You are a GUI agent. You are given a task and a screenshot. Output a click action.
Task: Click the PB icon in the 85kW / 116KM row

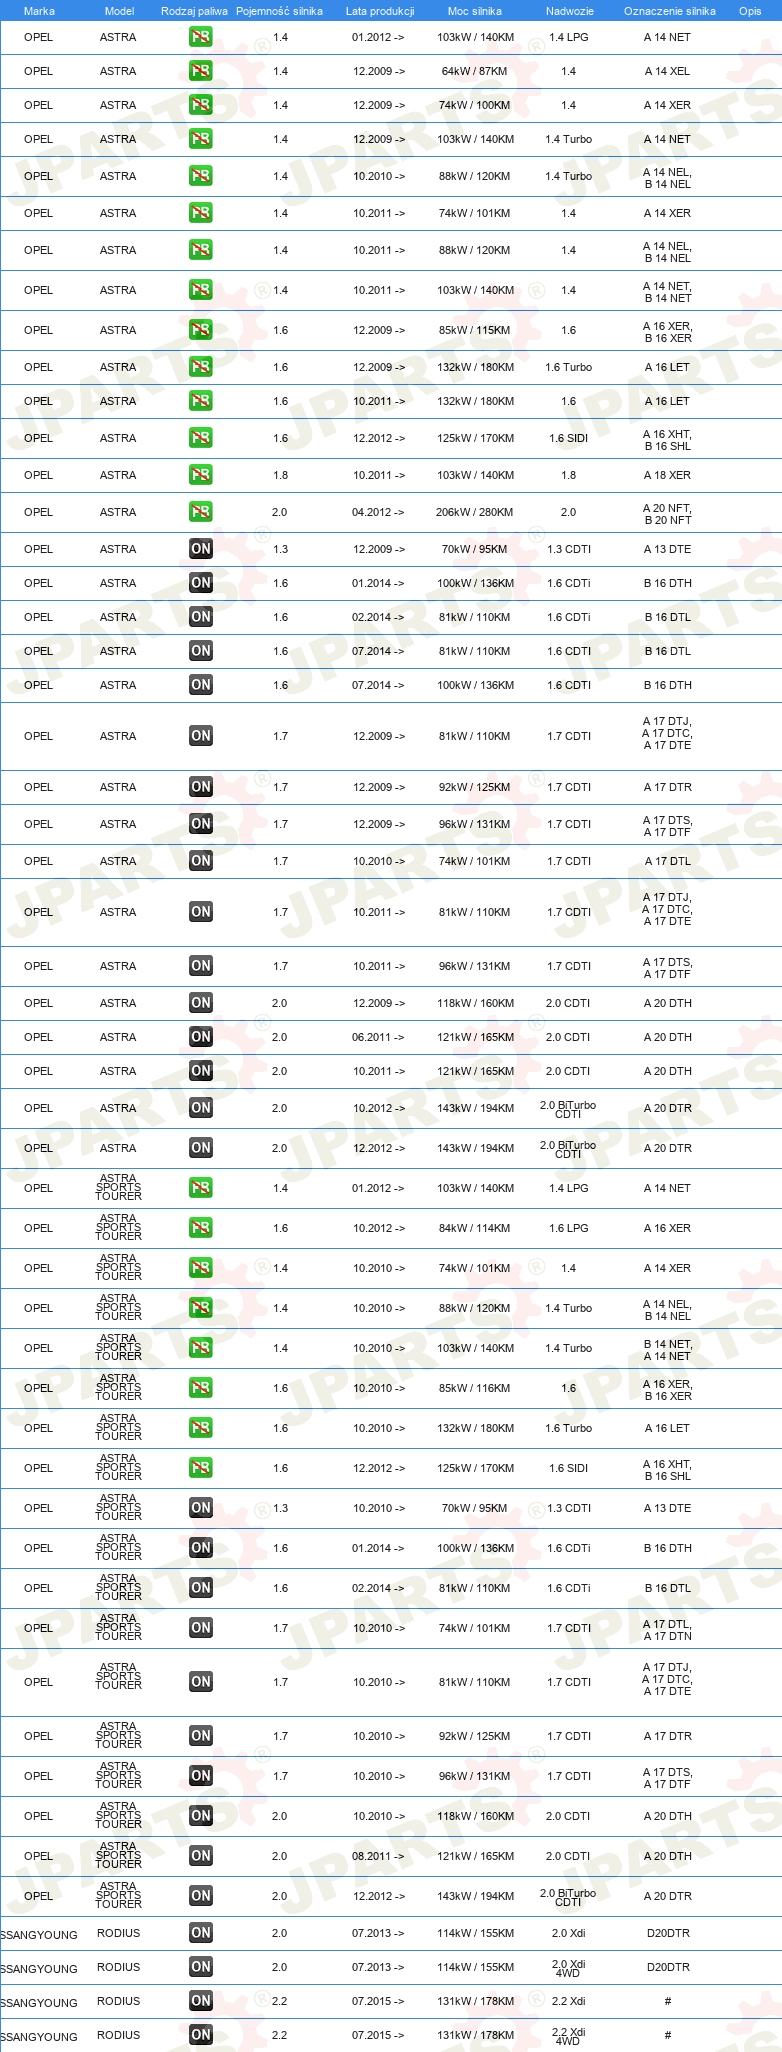point(201,1388)
